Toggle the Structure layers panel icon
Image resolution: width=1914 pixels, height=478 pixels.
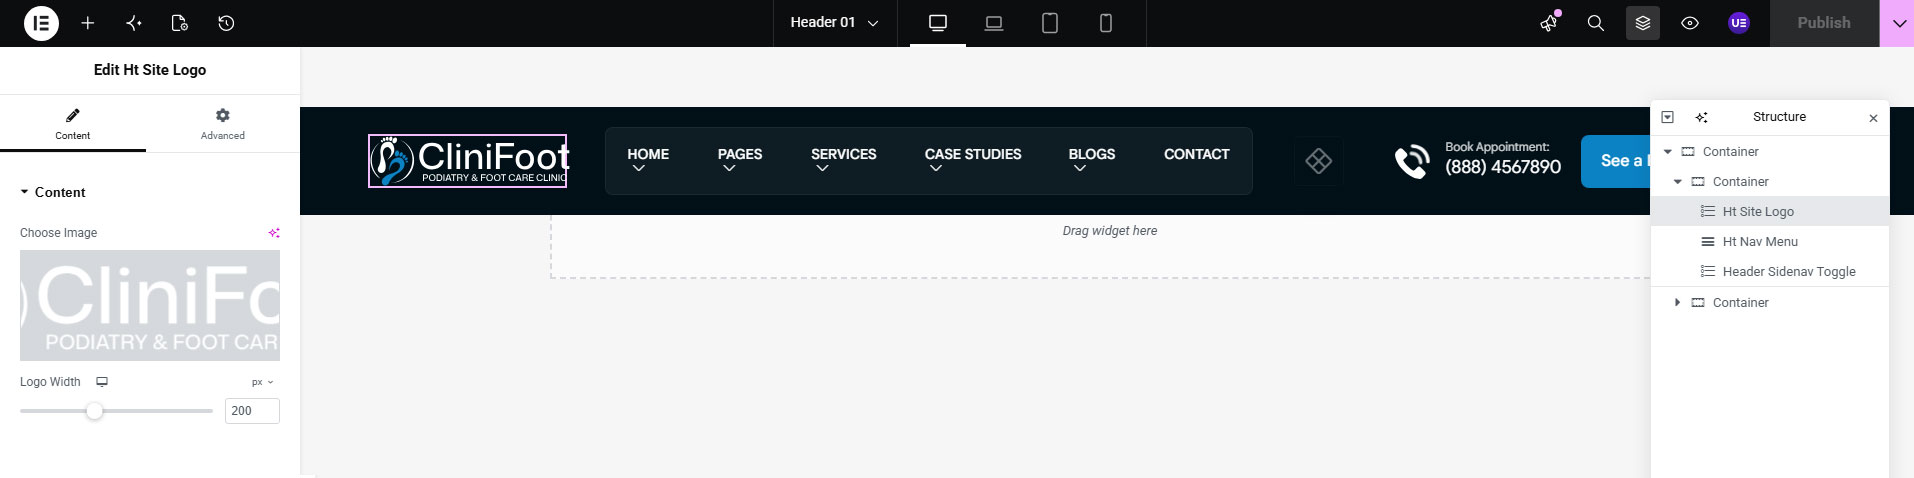pyautogui.click(x=1643, y=23)
